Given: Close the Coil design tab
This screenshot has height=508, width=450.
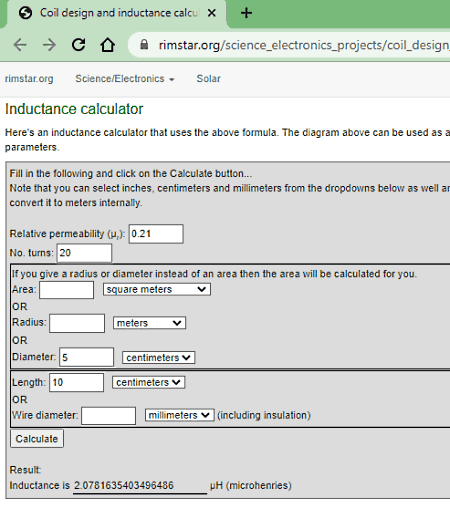Looking at the screenshot, I should (x=212, y=13).
